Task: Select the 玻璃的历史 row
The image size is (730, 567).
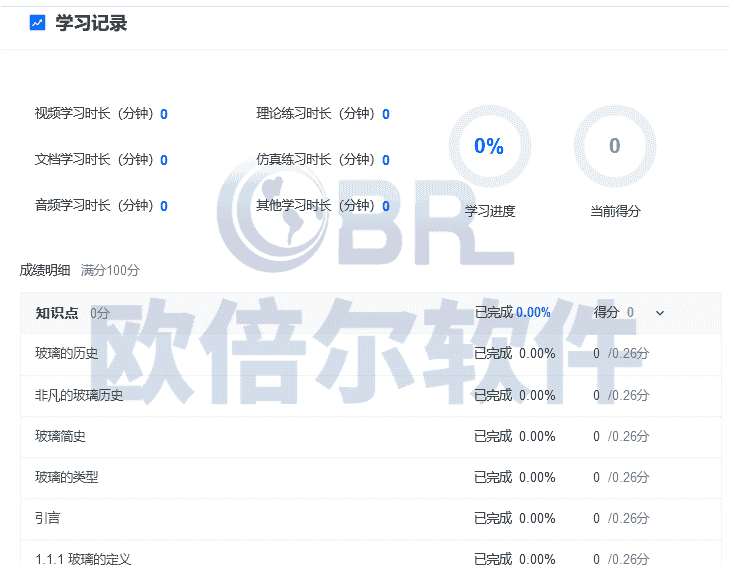Action: tap(66, 353)
